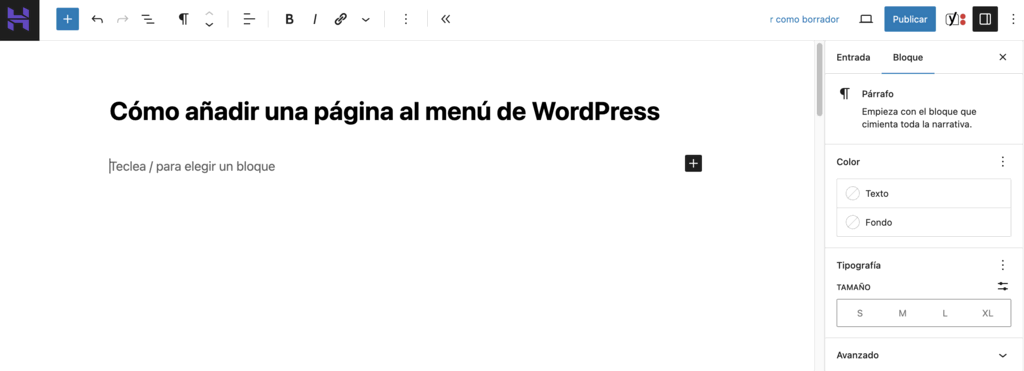Screen dimensions: 1024x371
Task: Open the block inserter plus button in toolbar
Action: coord(67,20)
